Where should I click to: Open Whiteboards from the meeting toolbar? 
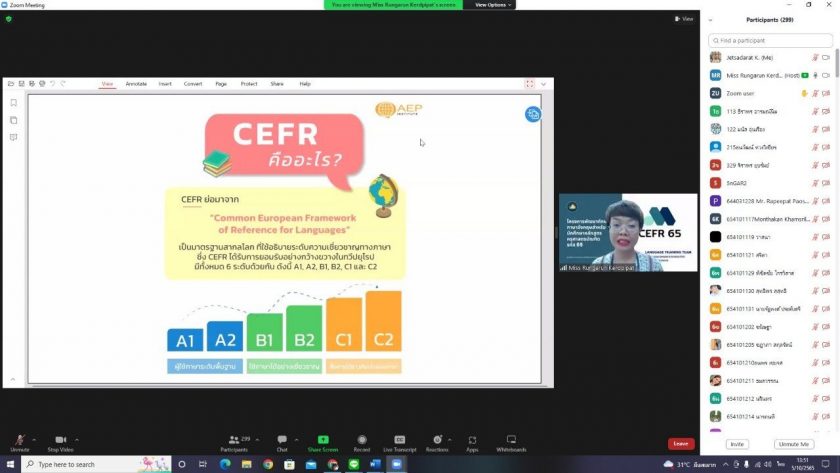pos(510,442)
